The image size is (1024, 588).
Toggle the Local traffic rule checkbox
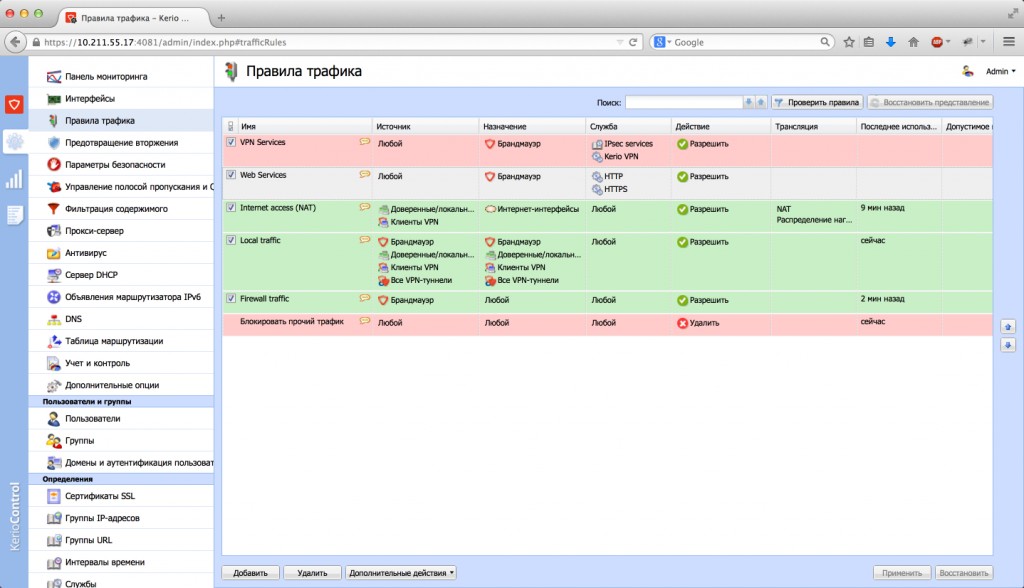(231, 240)
